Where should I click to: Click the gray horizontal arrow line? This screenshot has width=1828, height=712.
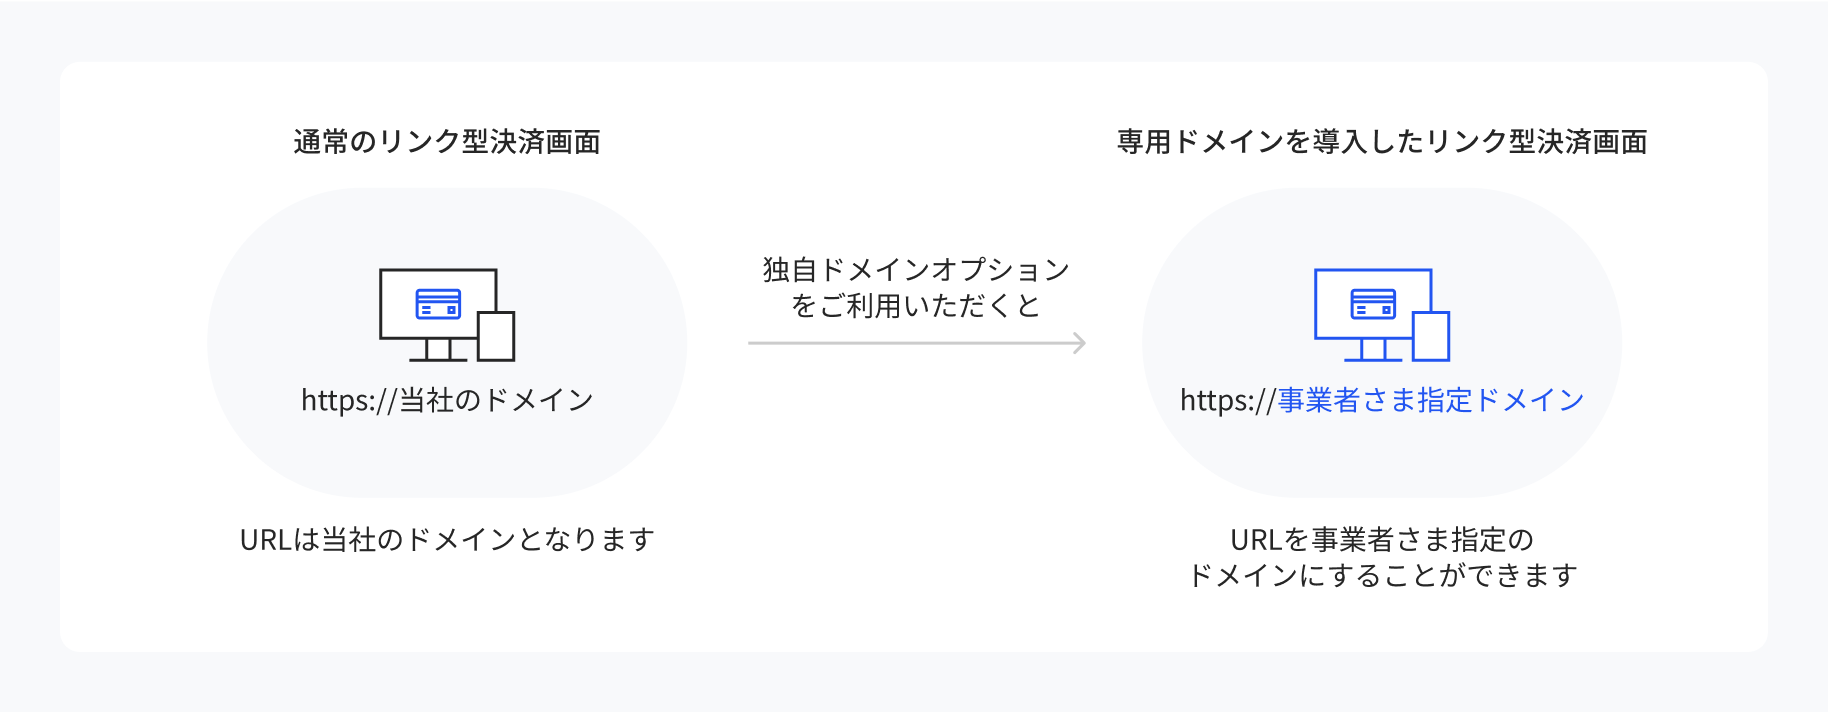tap(917, 343)
